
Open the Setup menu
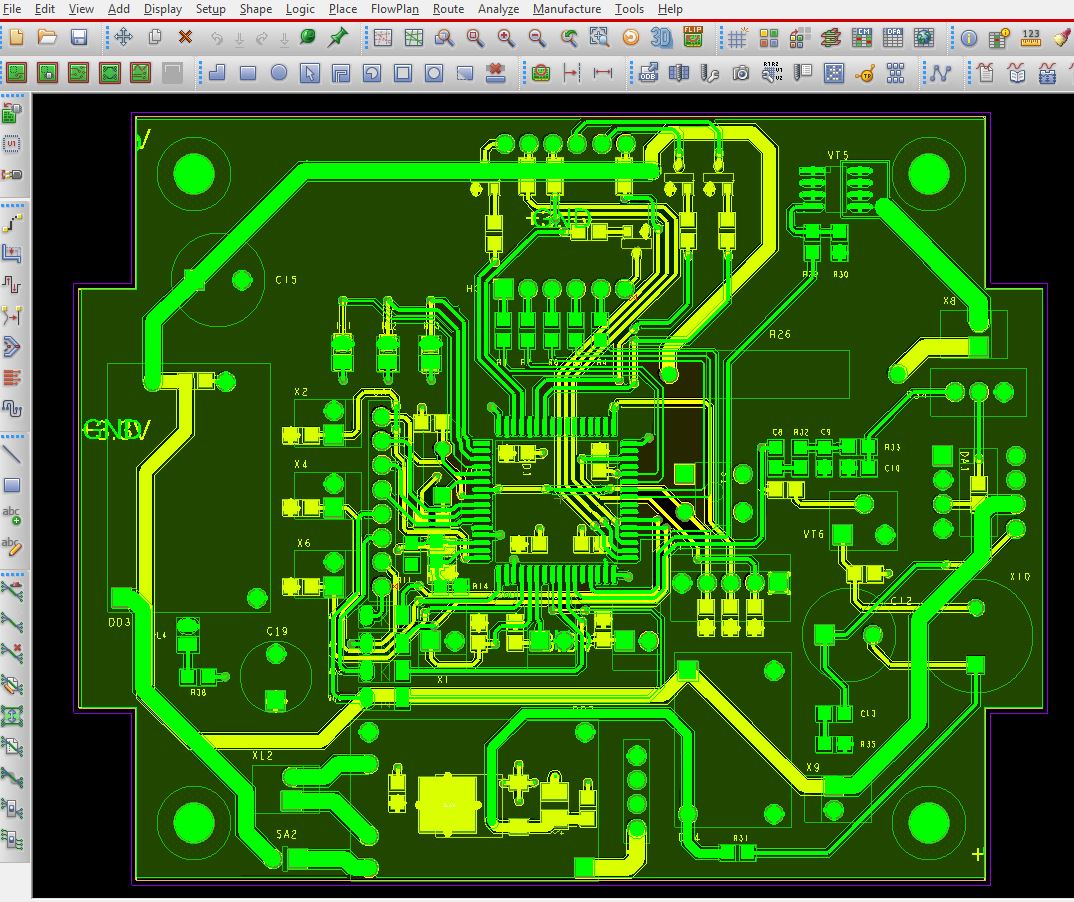point(210,9)
